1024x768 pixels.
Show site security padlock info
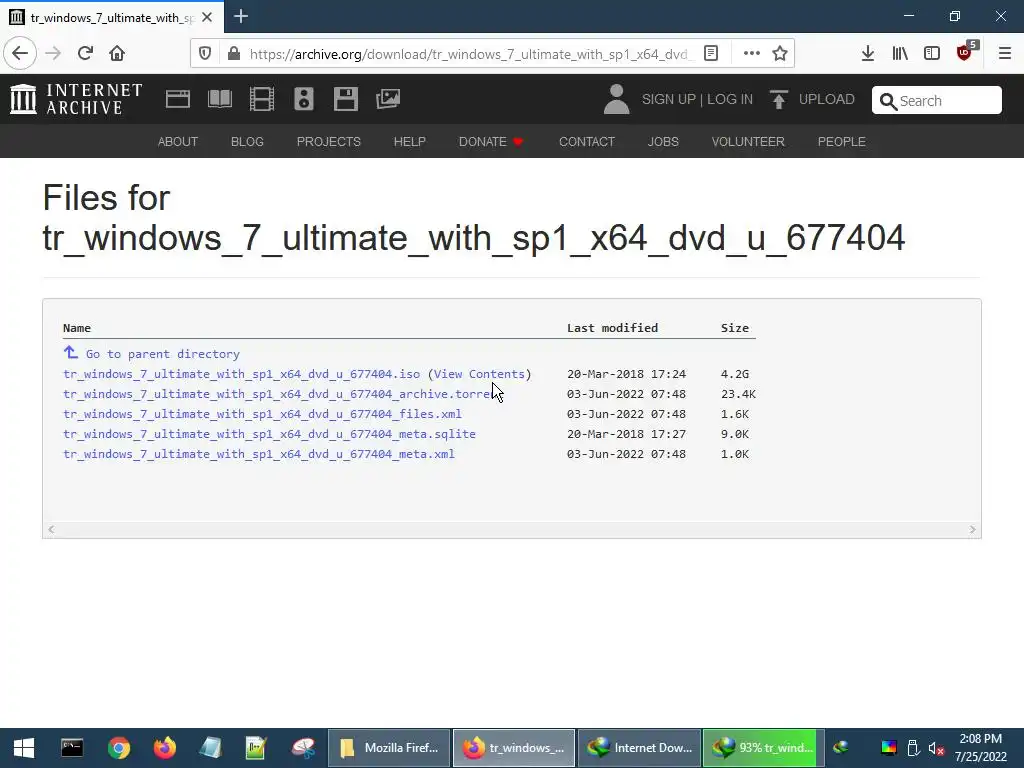pos(234,54)
